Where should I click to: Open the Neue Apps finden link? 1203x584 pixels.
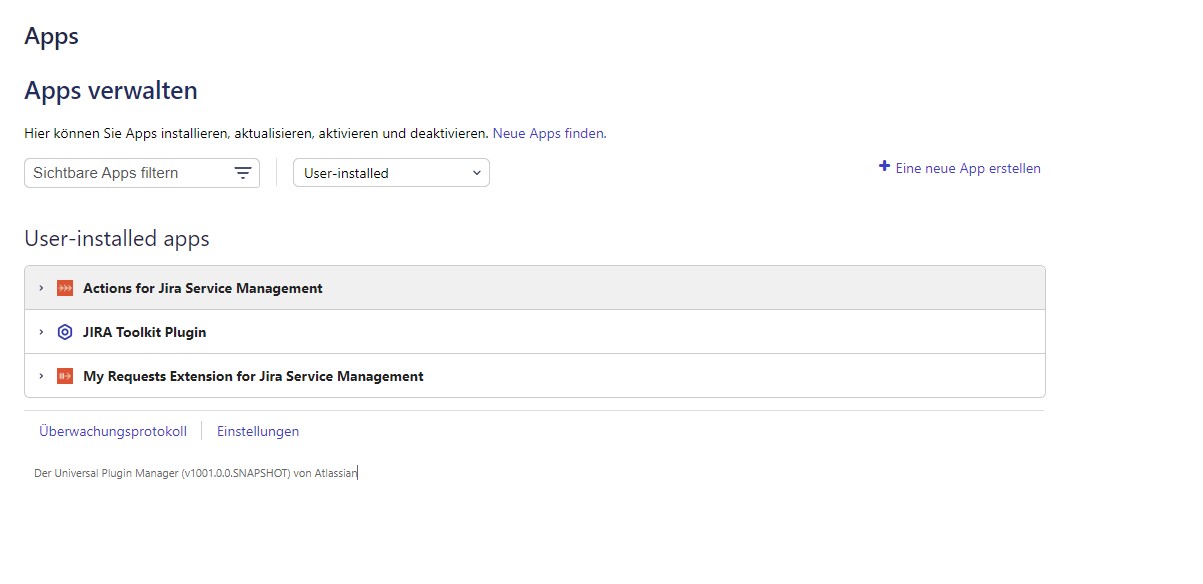(548, 133)
